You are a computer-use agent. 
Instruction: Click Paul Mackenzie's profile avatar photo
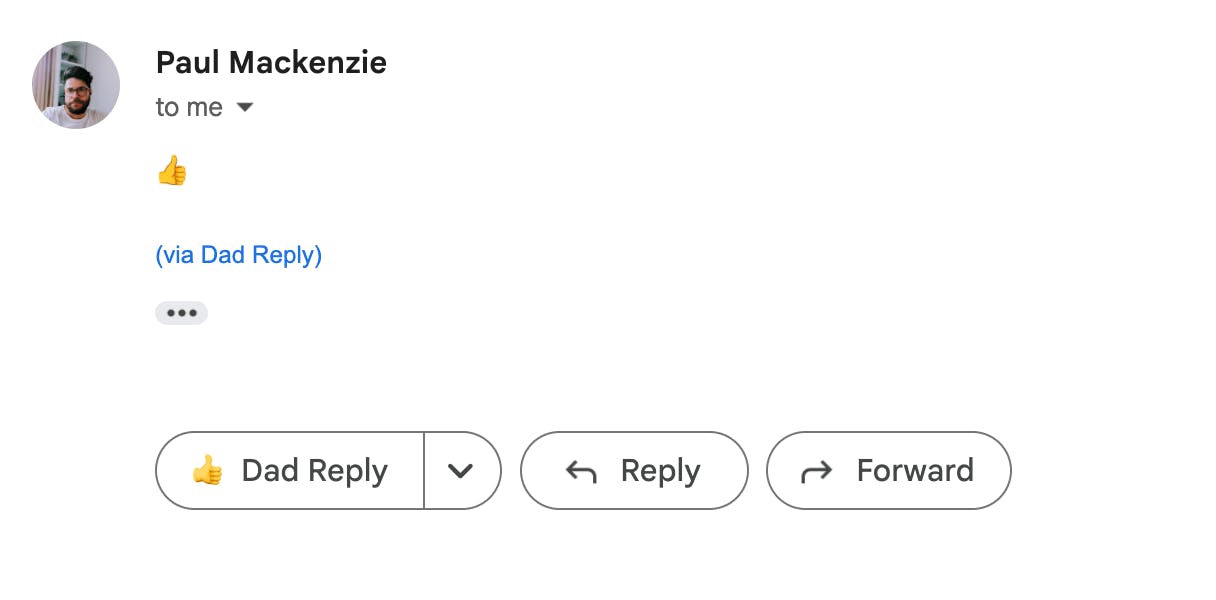pos(76,85)
